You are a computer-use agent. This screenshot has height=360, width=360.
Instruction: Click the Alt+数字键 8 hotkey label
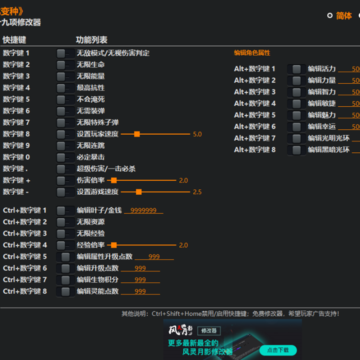tap(255, 150)
